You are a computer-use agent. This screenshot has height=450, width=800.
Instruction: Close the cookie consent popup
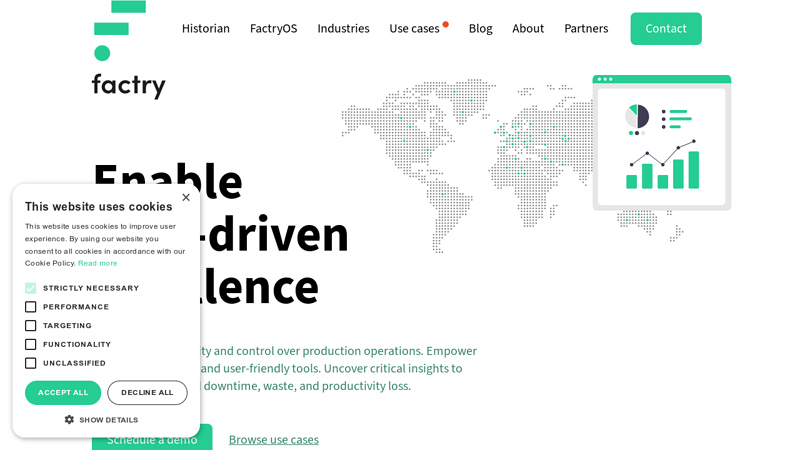186,197
